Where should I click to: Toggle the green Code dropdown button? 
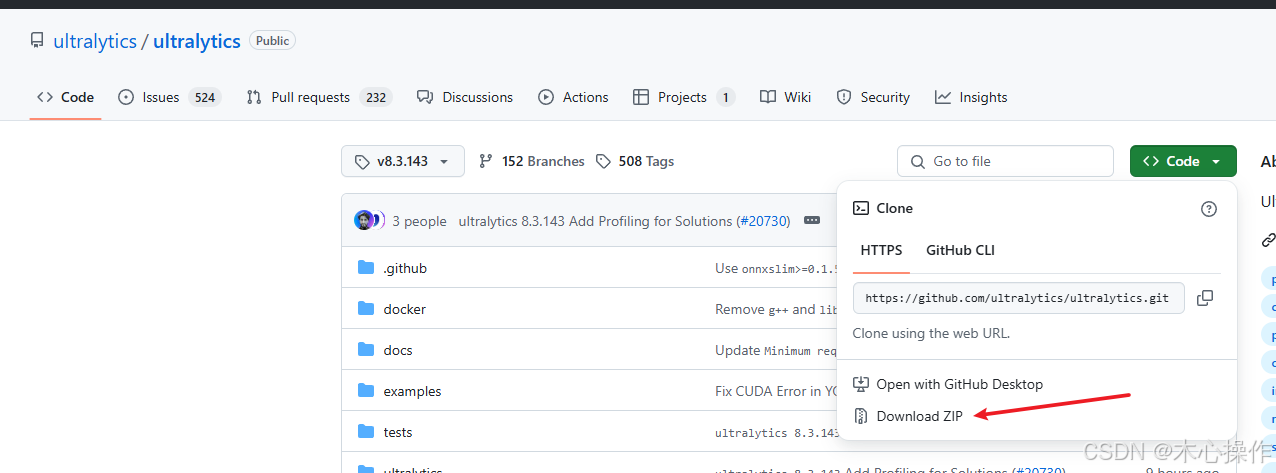[1183, 161]
